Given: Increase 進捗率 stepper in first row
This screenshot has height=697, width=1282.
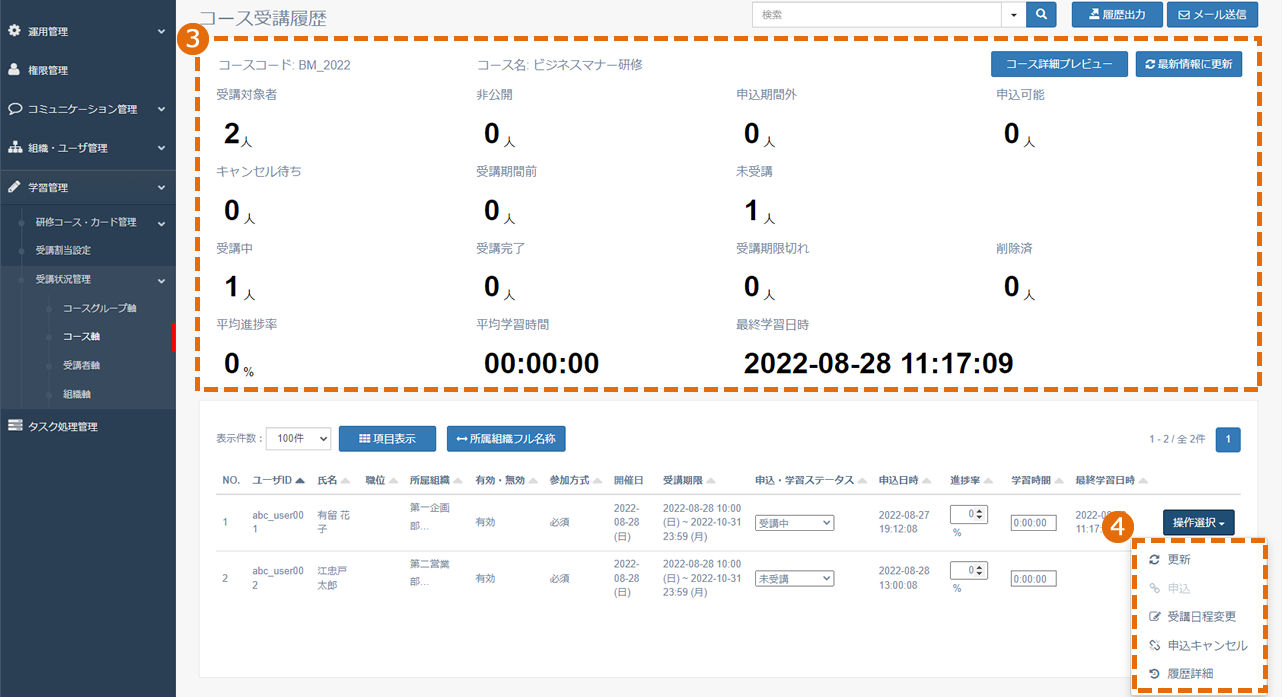Looking at the screenshot, I should [x=981, y=511].
